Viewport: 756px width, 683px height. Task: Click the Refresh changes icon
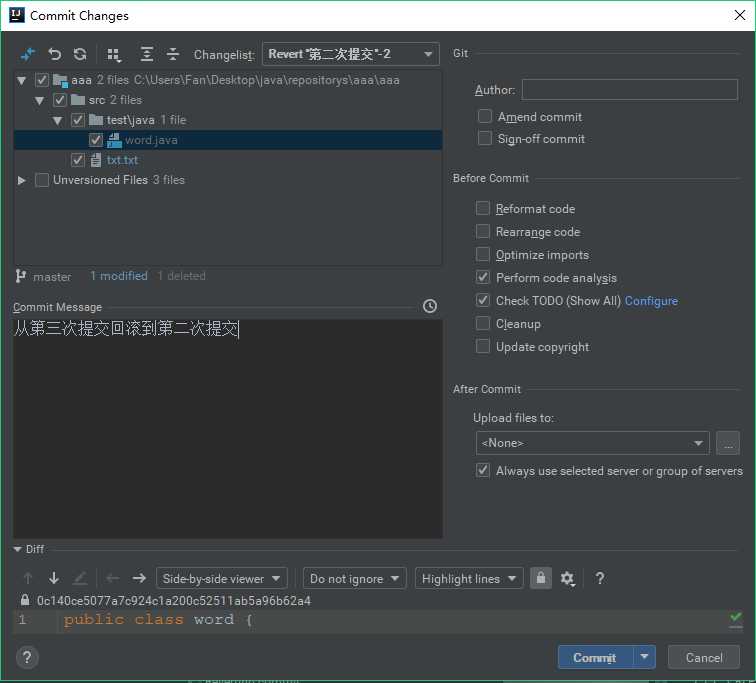click(80, 54)
